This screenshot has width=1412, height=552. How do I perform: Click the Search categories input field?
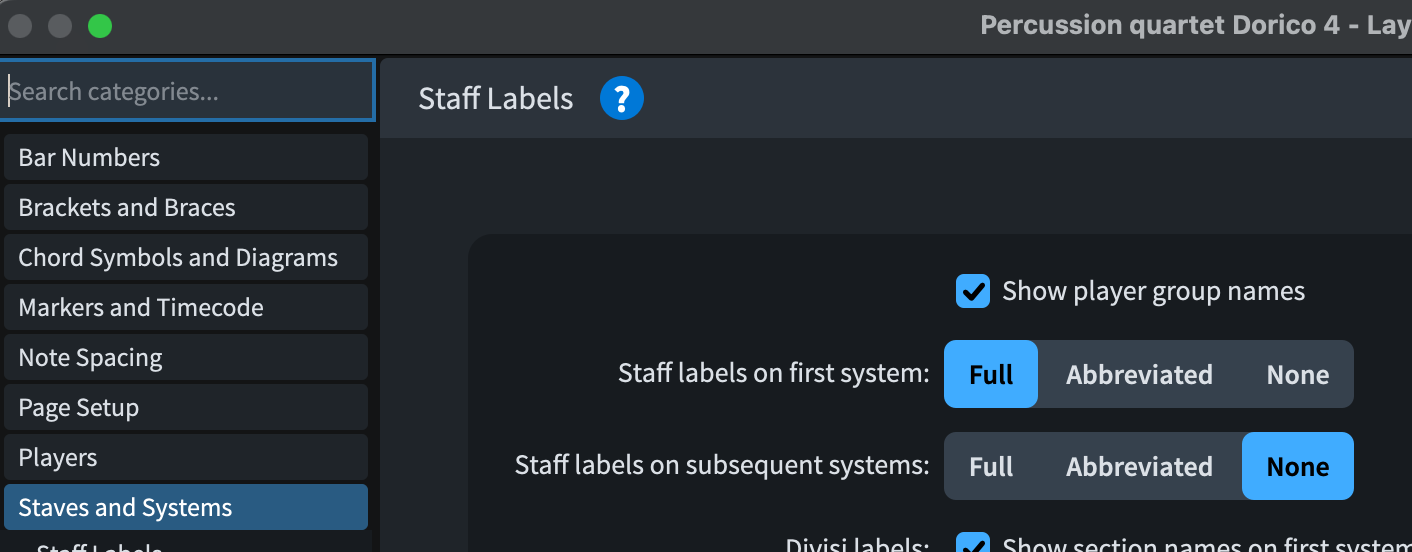tap(188, 92)
